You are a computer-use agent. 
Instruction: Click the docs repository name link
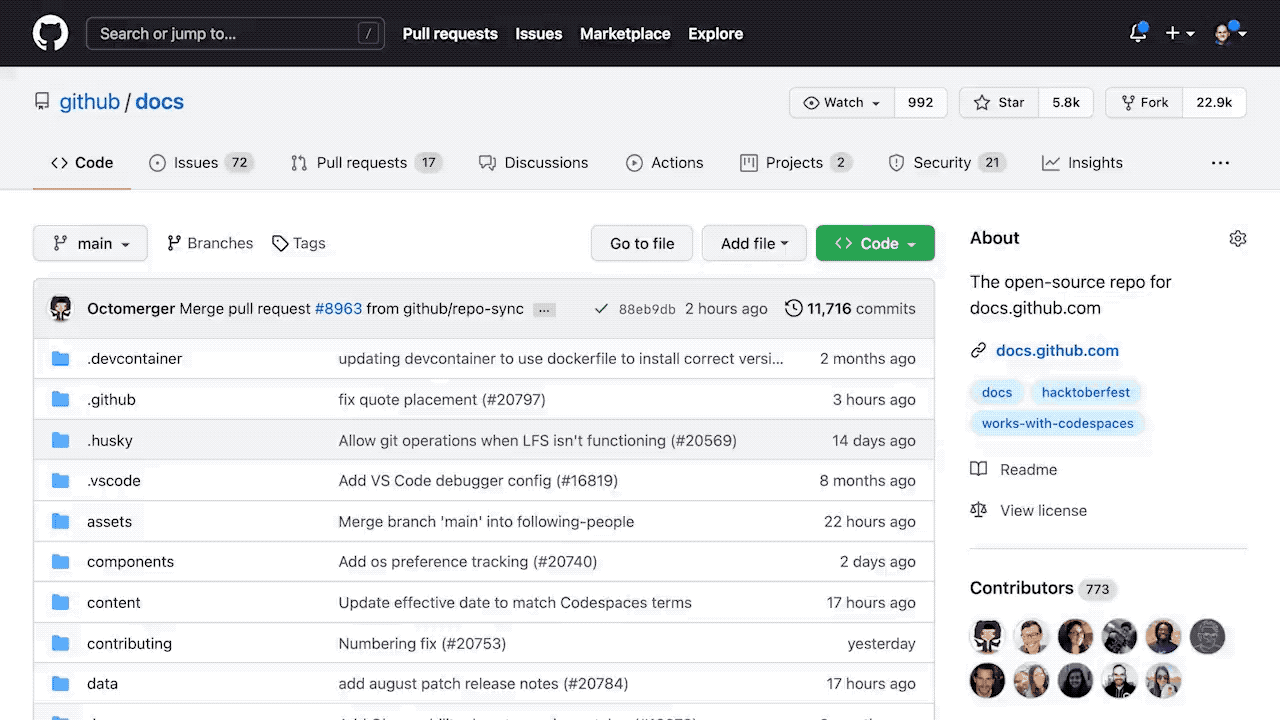tap(159, 102)
